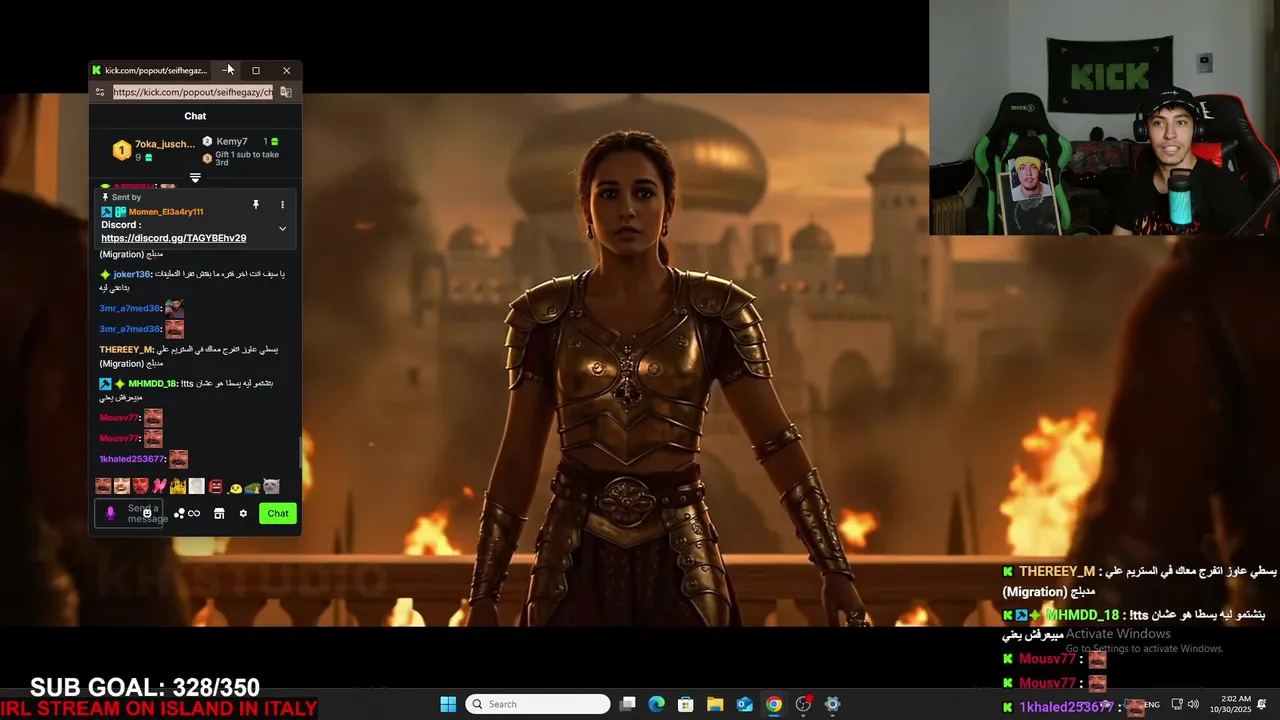
Task: Click THEREEY_M username in chat window
Action: coord(126,350)
